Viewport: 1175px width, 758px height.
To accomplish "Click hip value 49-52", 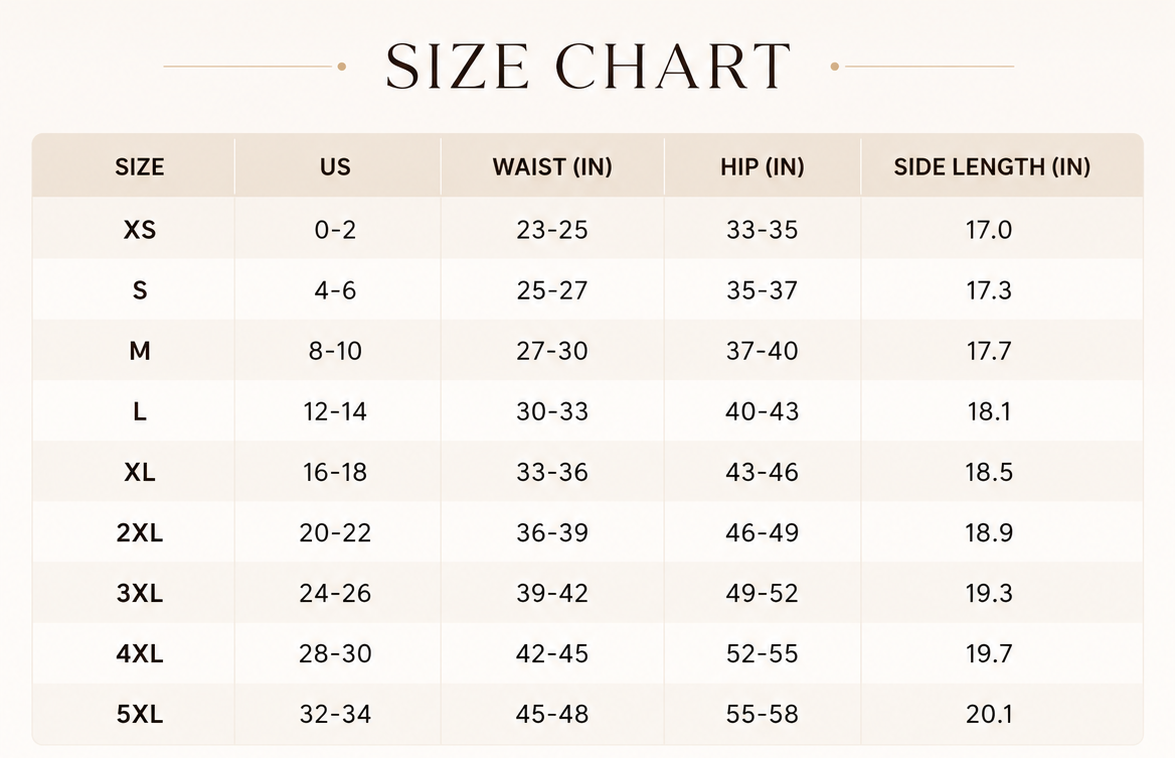I will pyautogui.click(x=762, y=593).
